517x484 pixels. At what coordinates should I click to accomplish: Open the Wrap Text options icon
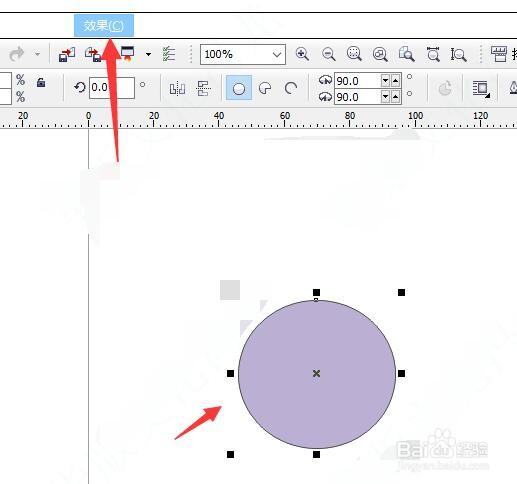[x=481, y=89]
